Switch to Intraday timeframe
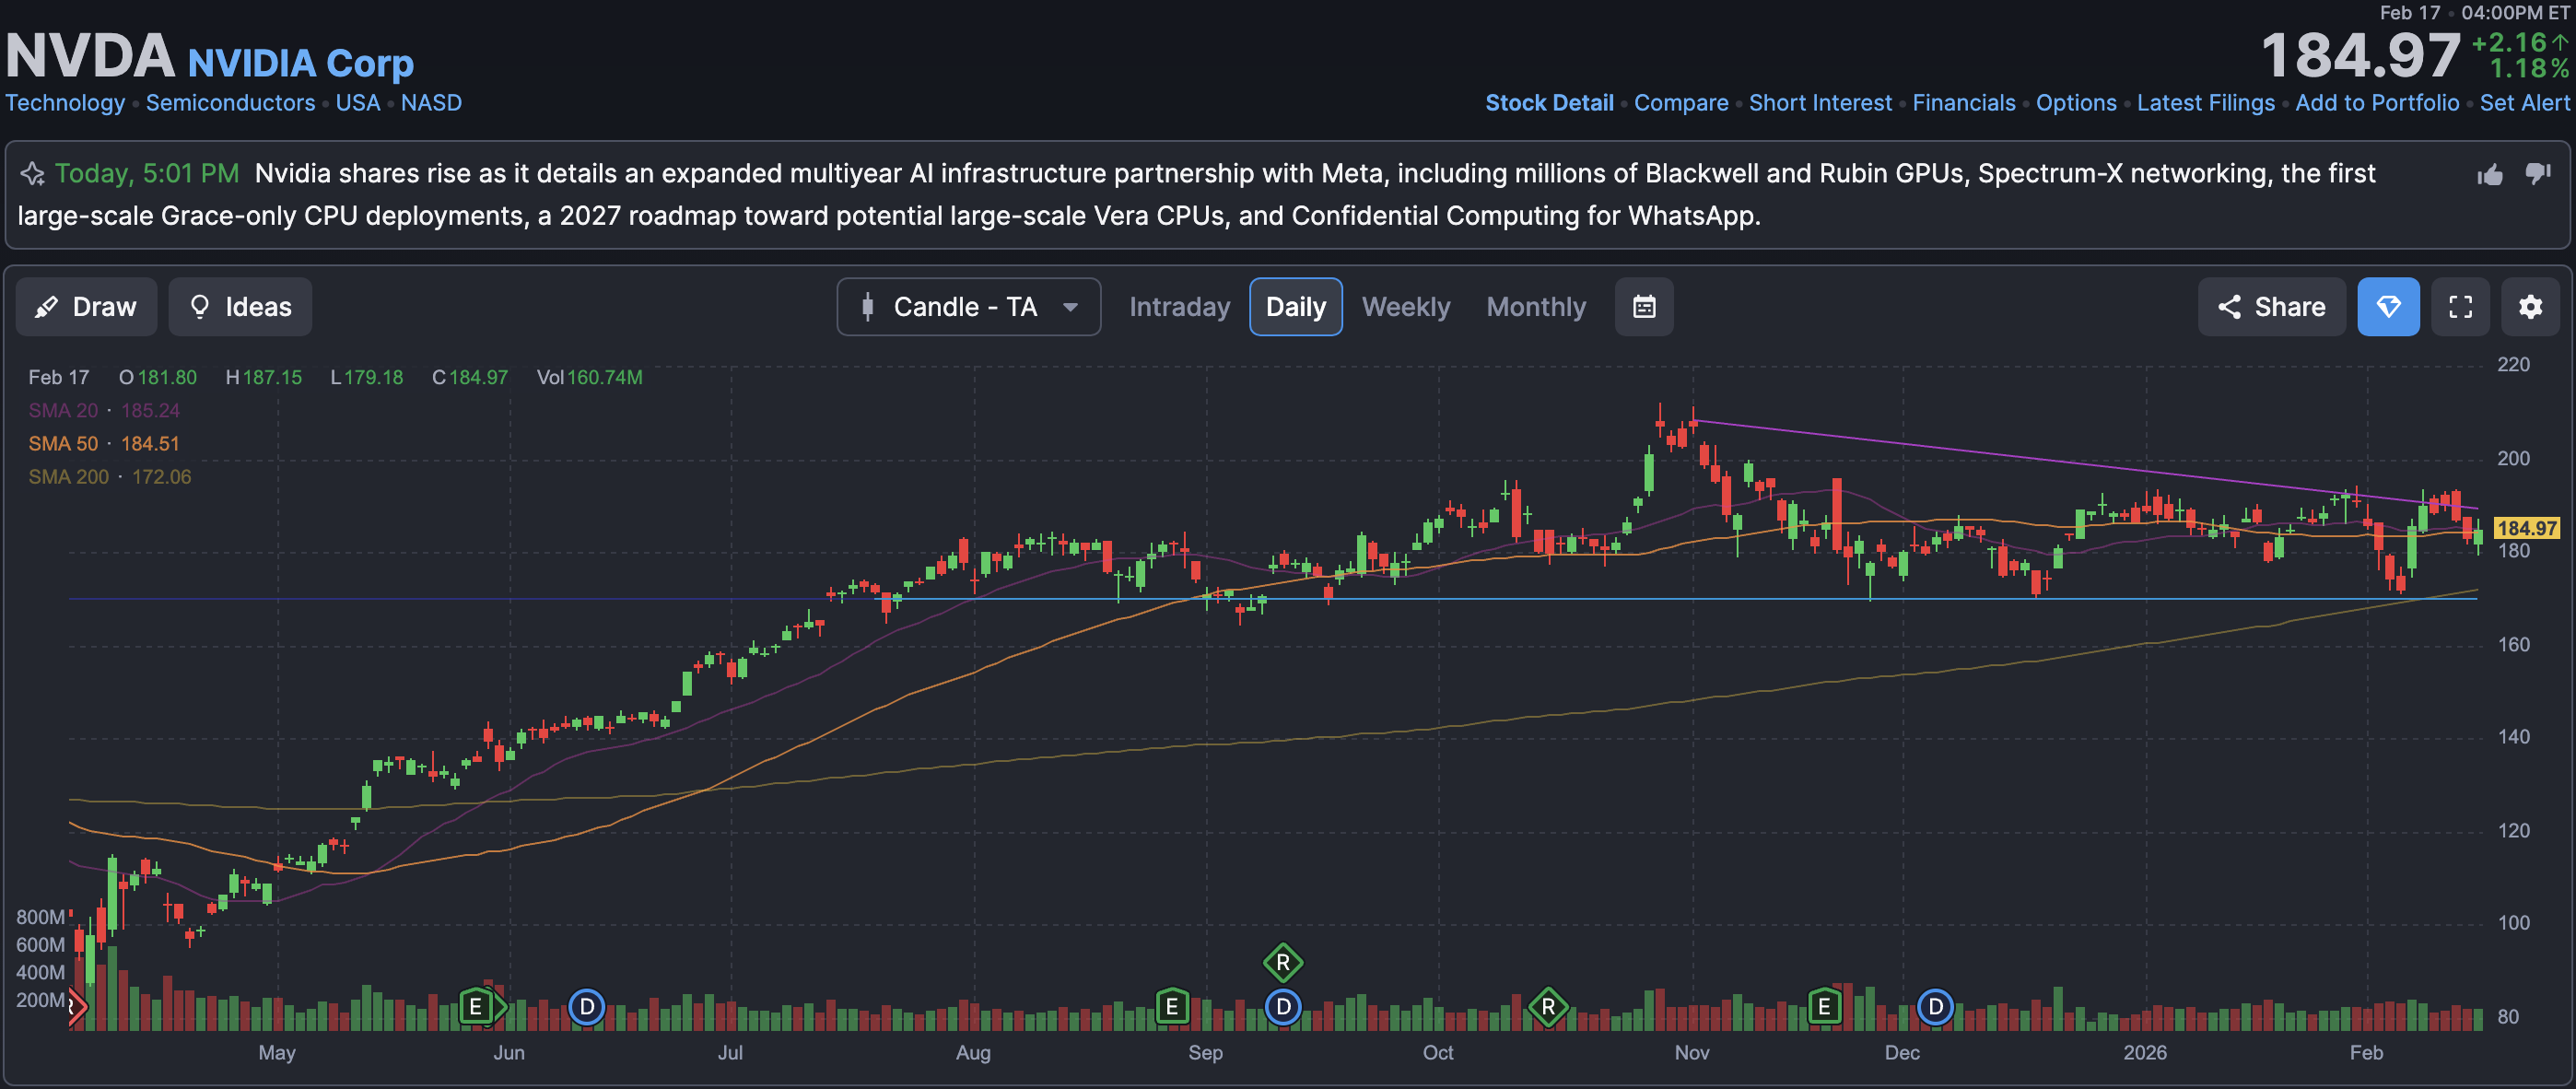This screenshot has height=1089, width=2576. click(1179, 307)
